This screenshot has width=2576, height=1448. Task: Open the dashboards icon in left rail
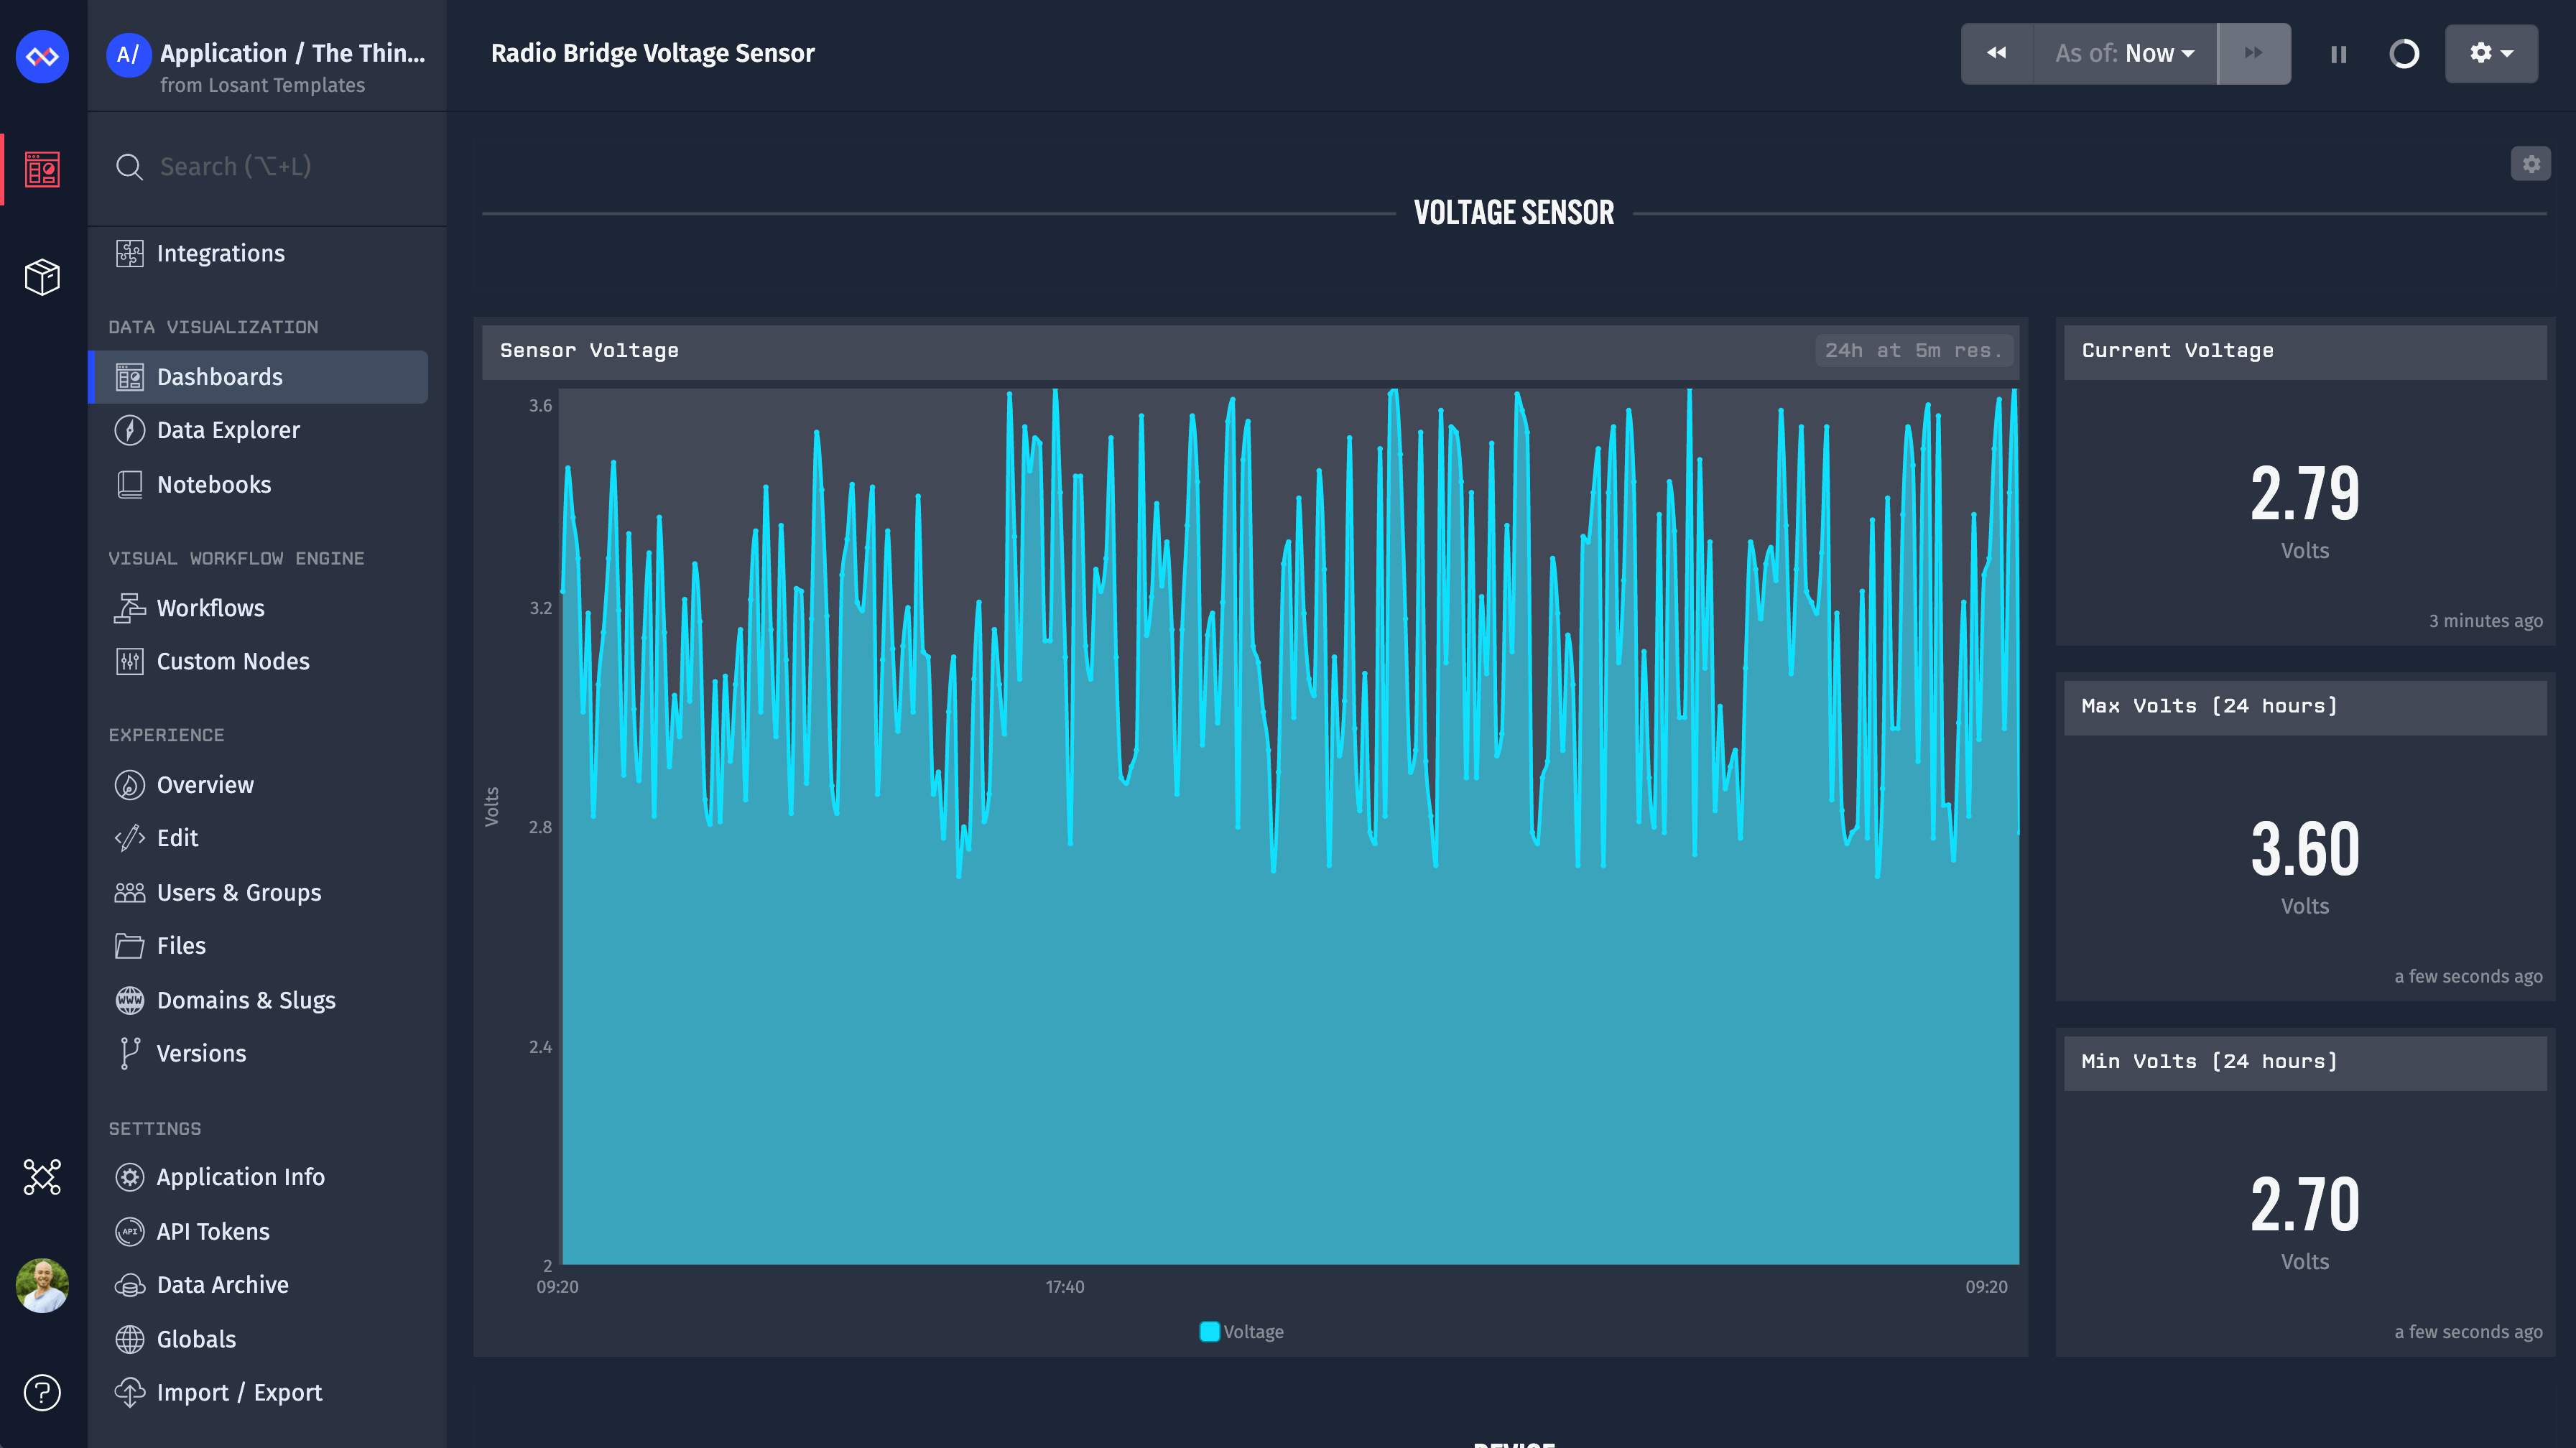coord(42,169)
